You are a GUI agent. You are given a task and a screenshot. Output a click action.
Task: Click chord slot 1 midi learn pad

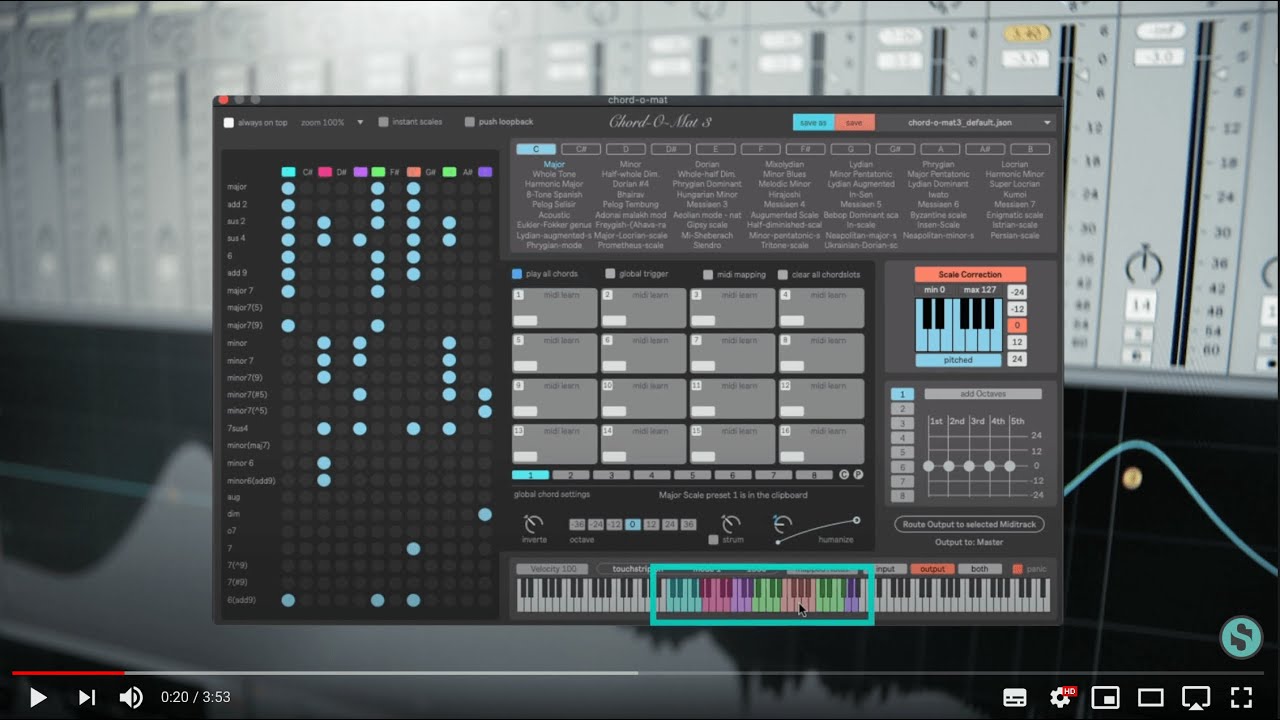pos(555,308)
